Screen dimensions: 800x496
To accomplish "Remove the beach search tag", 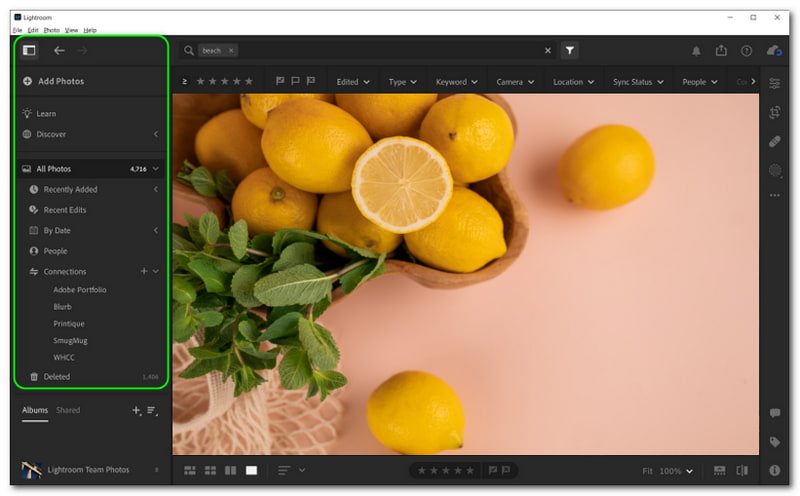I will pos(231,50).
